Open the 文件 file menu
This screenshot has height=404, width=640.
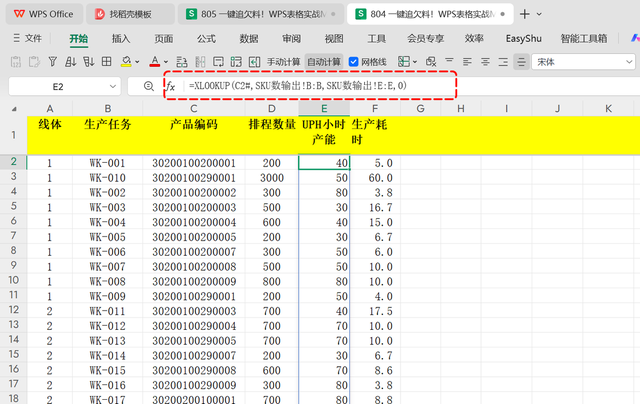[x=28, y=38]
